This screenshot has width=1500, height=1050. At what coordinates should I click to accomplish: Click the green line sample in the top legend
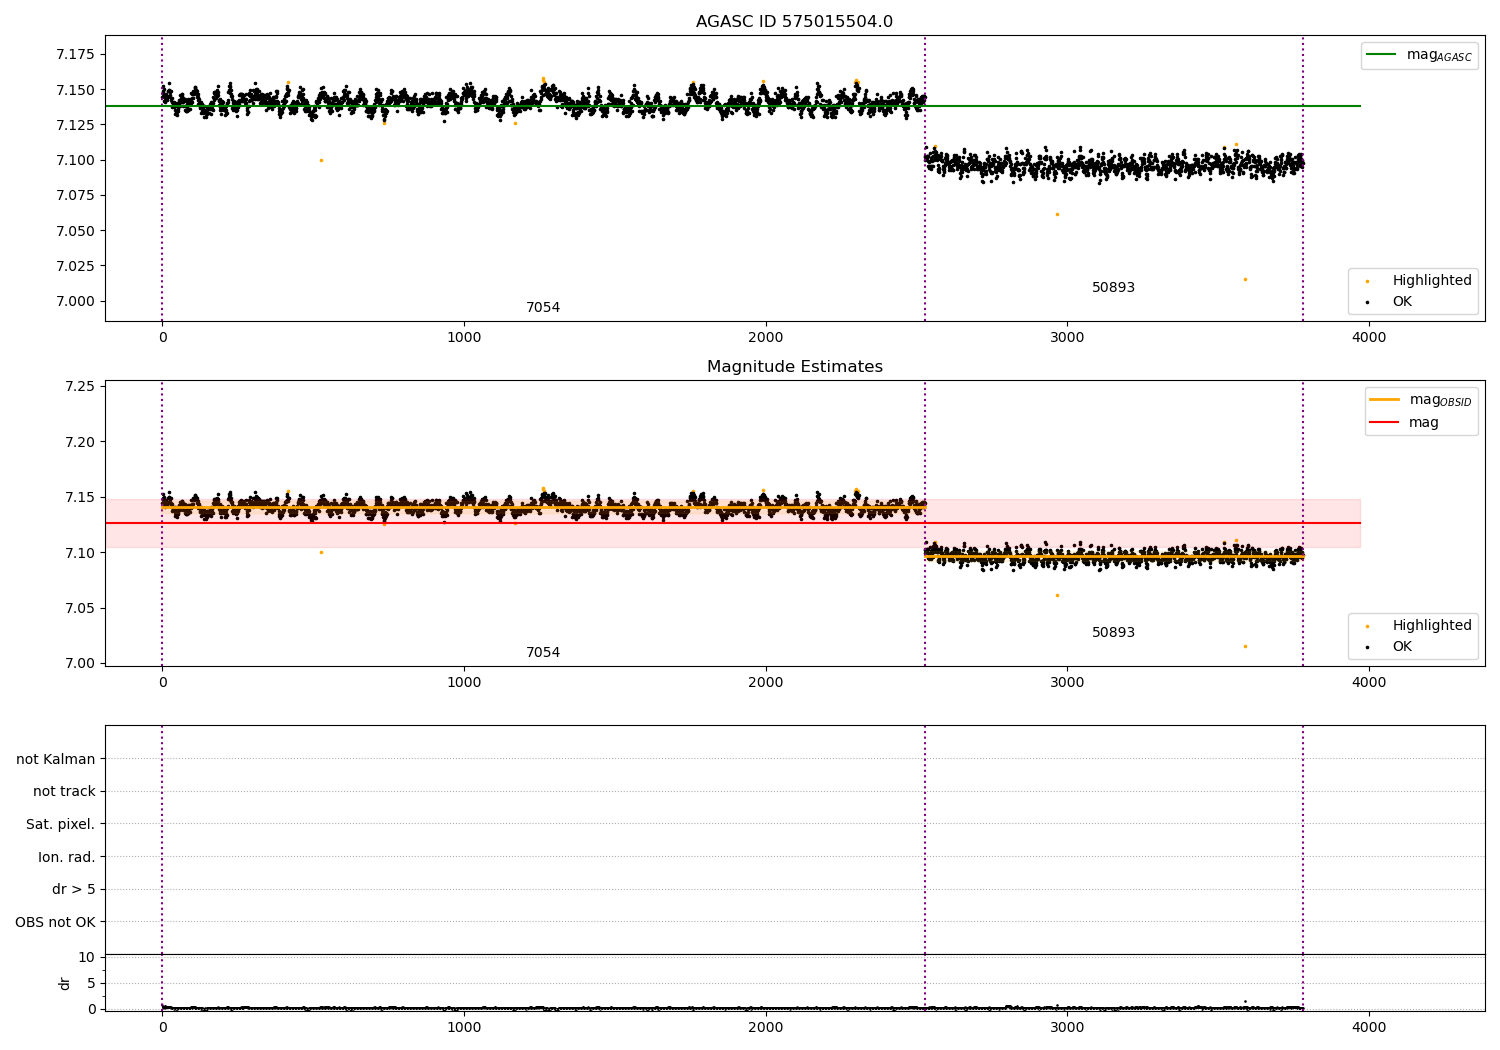(1382, 55)
